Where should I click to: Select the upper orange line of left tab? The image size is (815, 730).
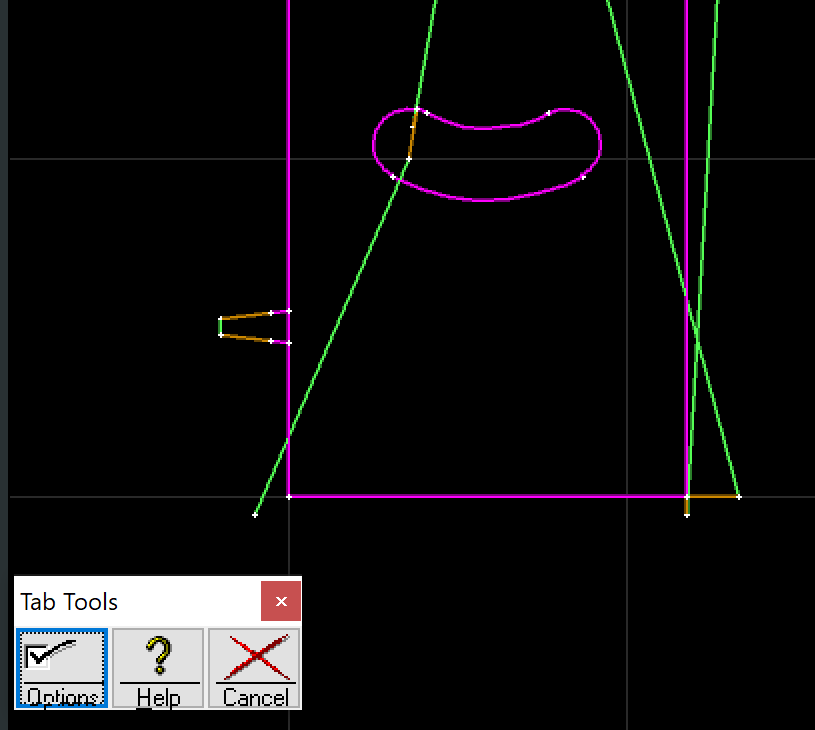245,316
